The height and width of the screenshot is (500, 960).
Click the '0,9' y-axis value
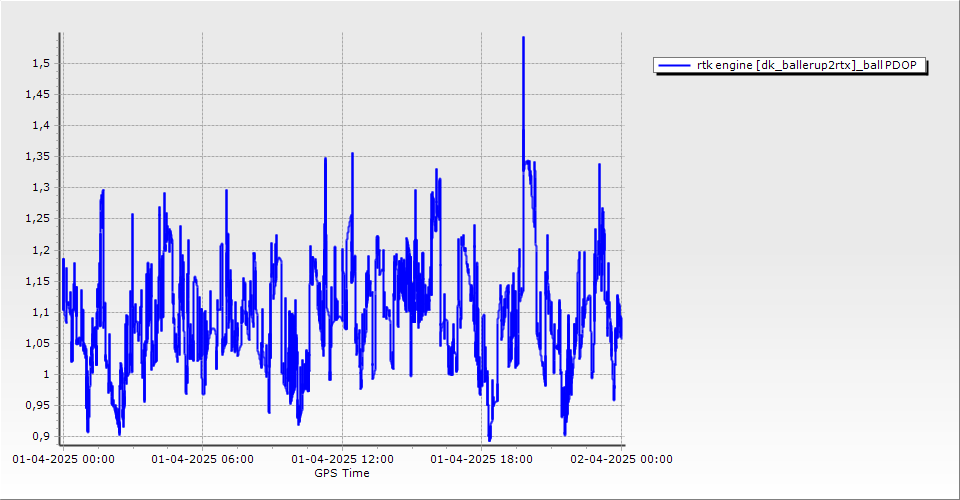click(x=41, y=436)
